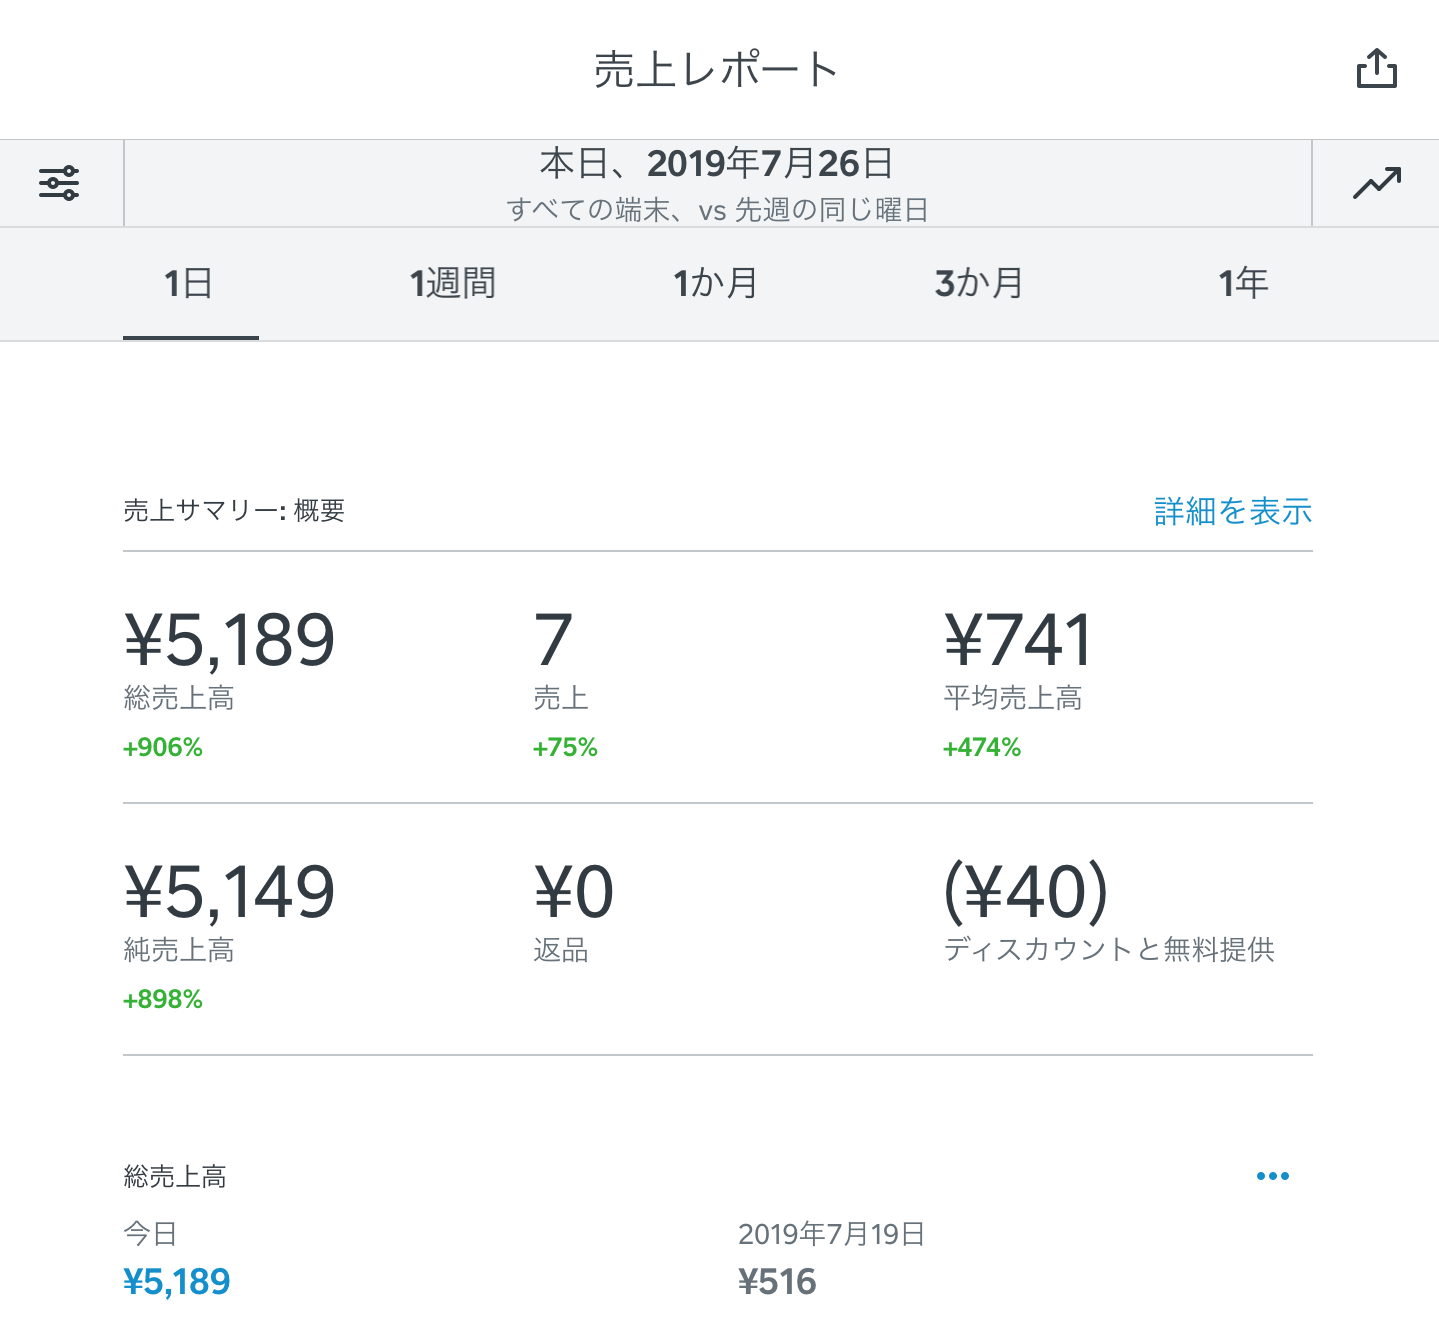Open the three-dot menu next to 総売上高
This screenshot has height=1326, width=1439.
click(x=1272, y=1175)
